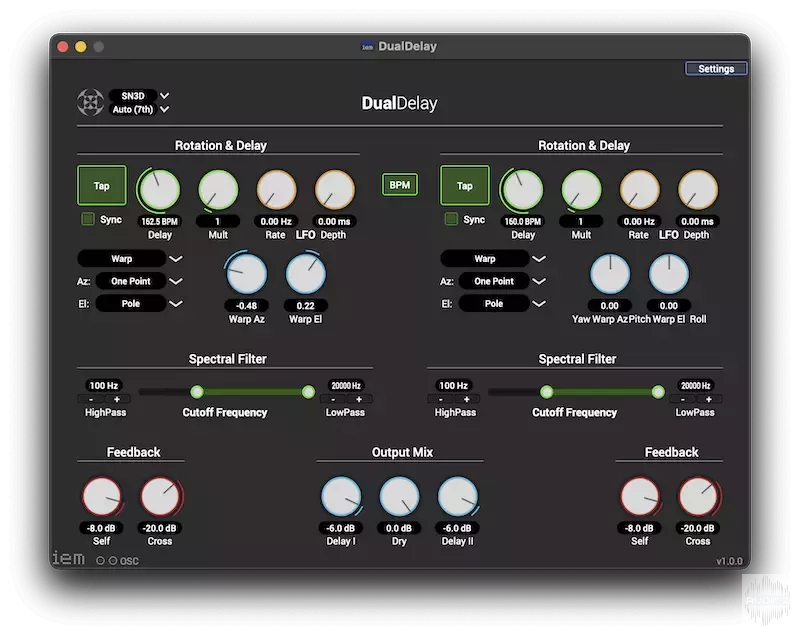Viewport: 800px width, 635px height.
Task: Click Dry value 0.0 dB
Action: (x=399, y=528)
